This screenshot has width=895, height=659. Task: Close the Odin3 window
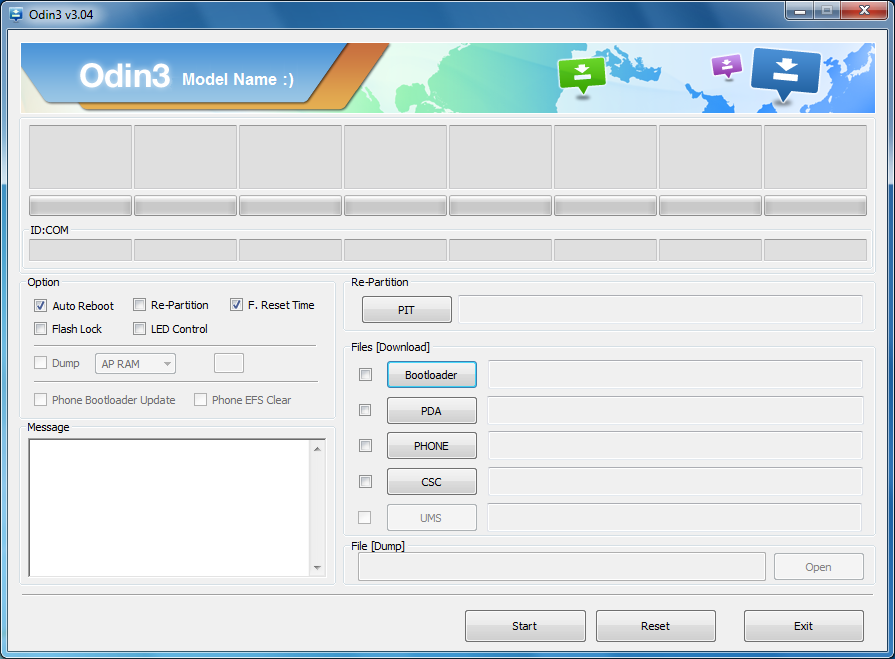864,11
